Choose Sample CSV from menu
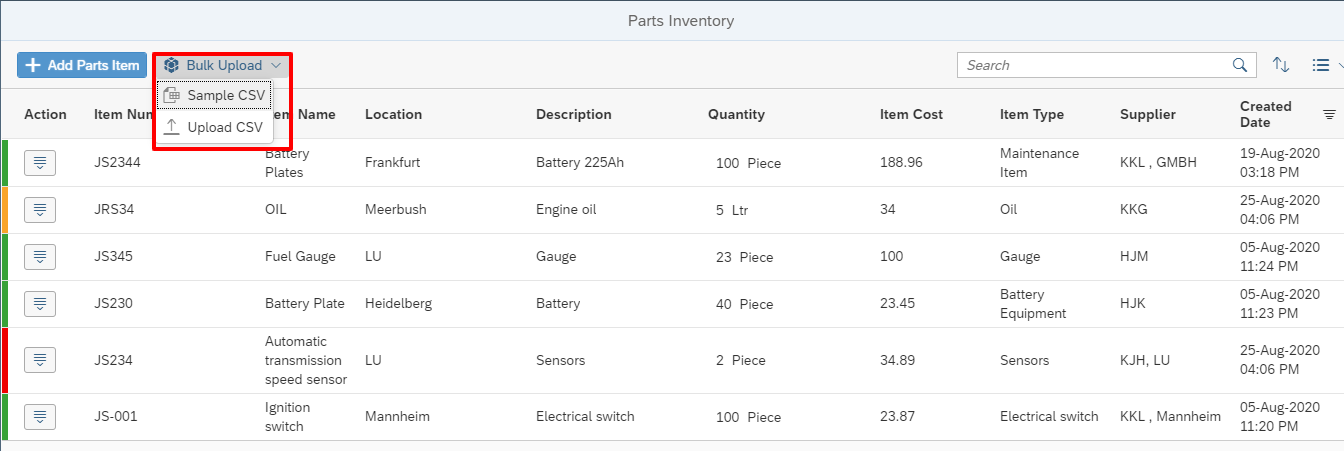Screen dimensions: 1344x451 (215, 96)
